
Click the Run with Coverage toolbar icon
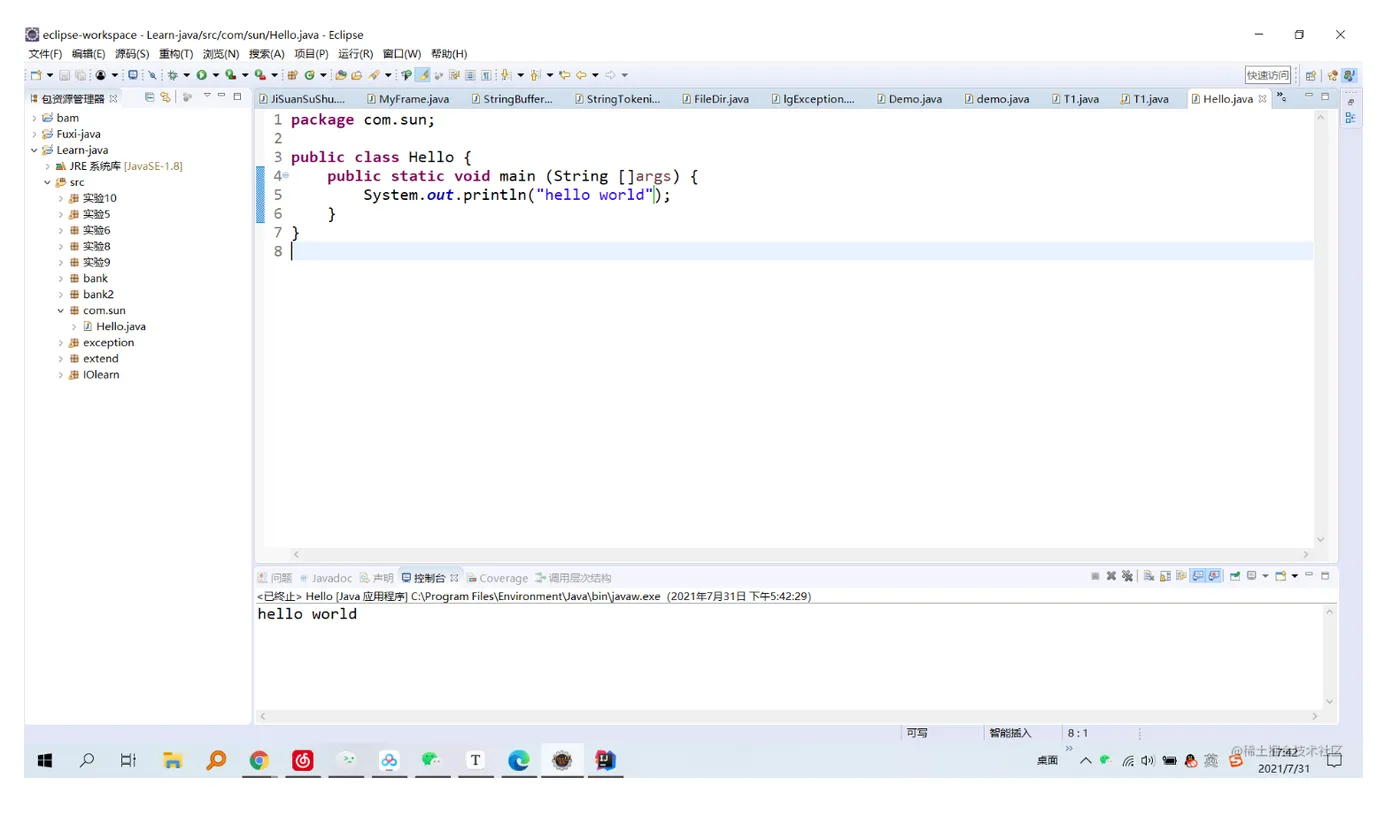point(231,75)
